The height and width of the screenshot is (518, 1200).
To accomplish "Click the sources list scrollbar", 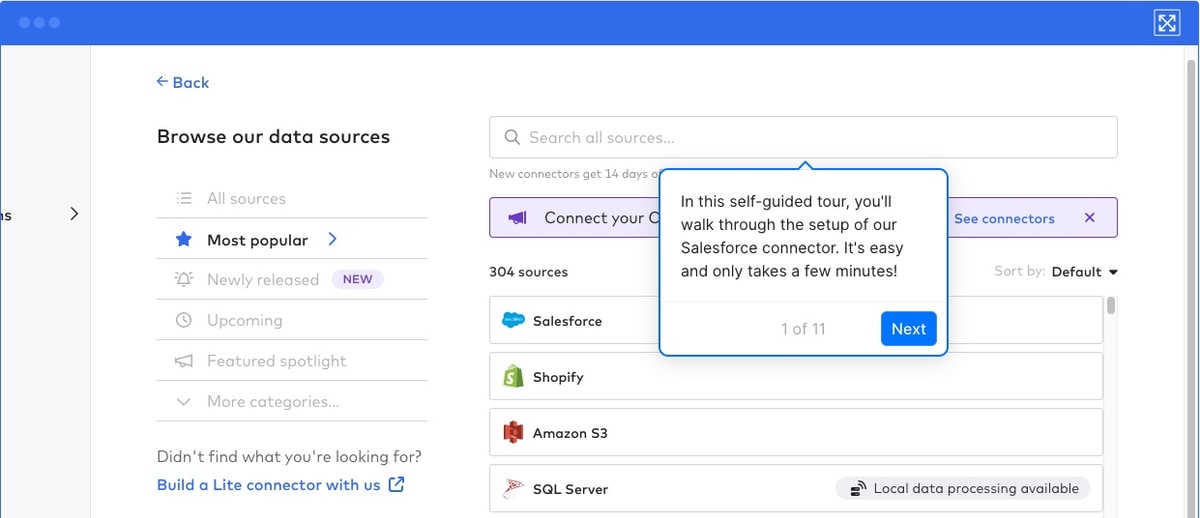I will click(x=1111, y=306).
